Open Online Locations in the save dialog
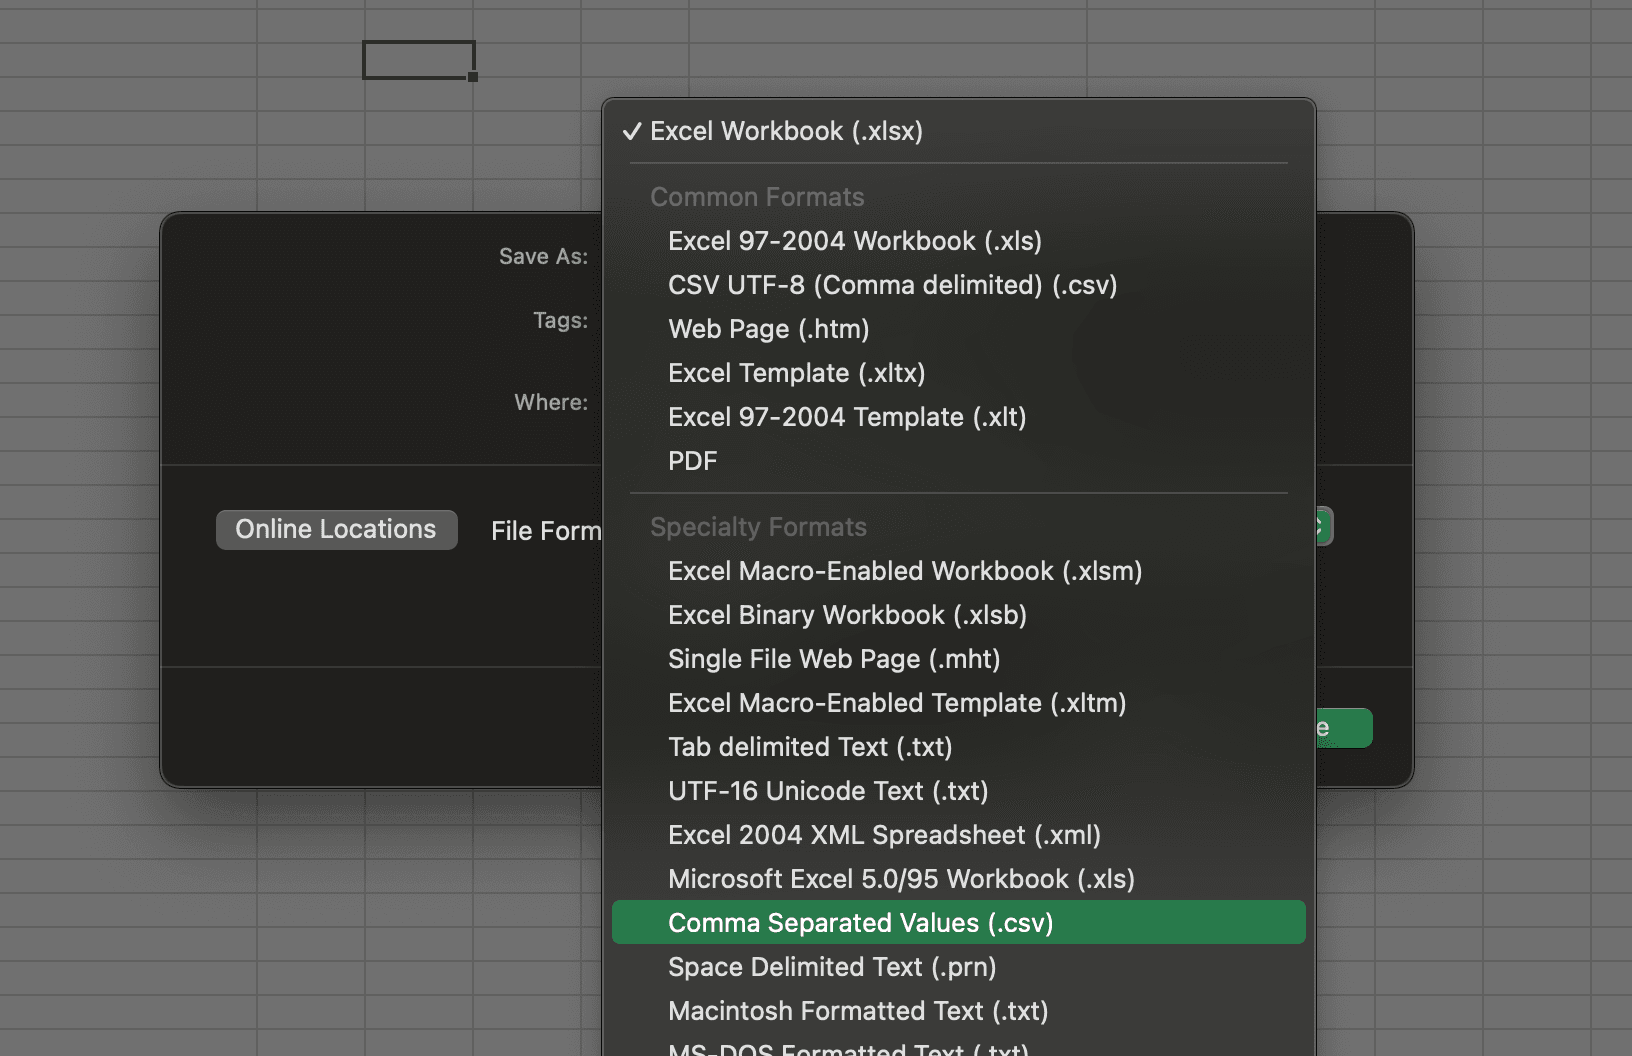This screenshot has width=1632, height=1056. tap(336, 530)
